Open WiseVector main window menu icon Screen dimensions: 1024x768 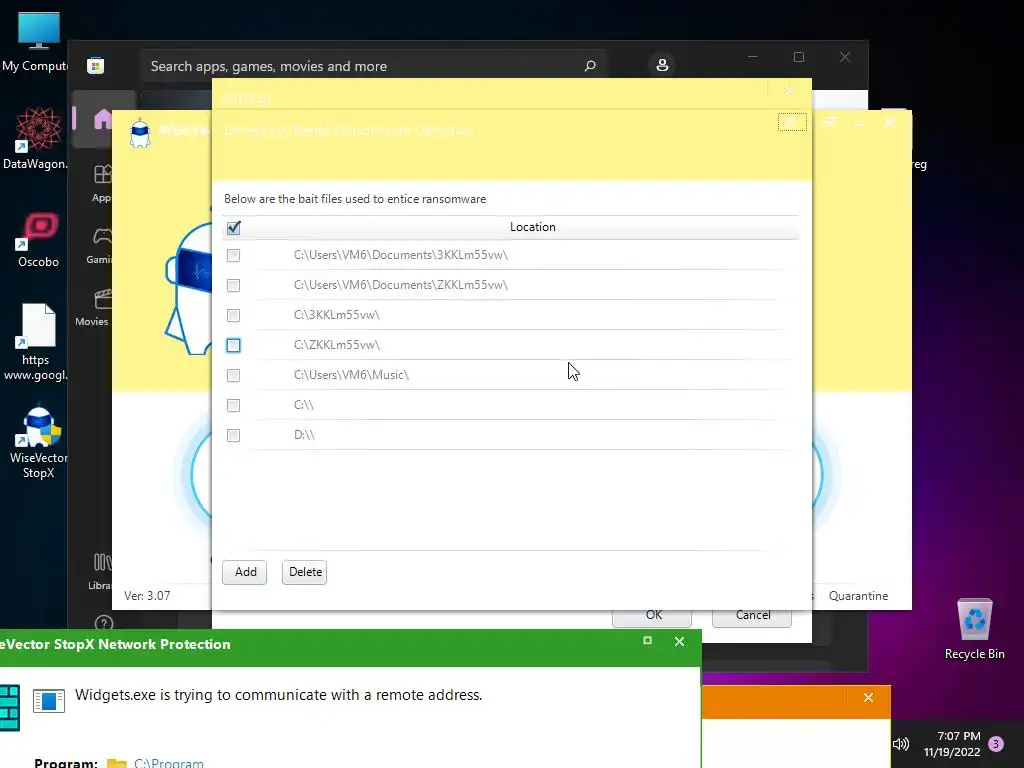829,121
